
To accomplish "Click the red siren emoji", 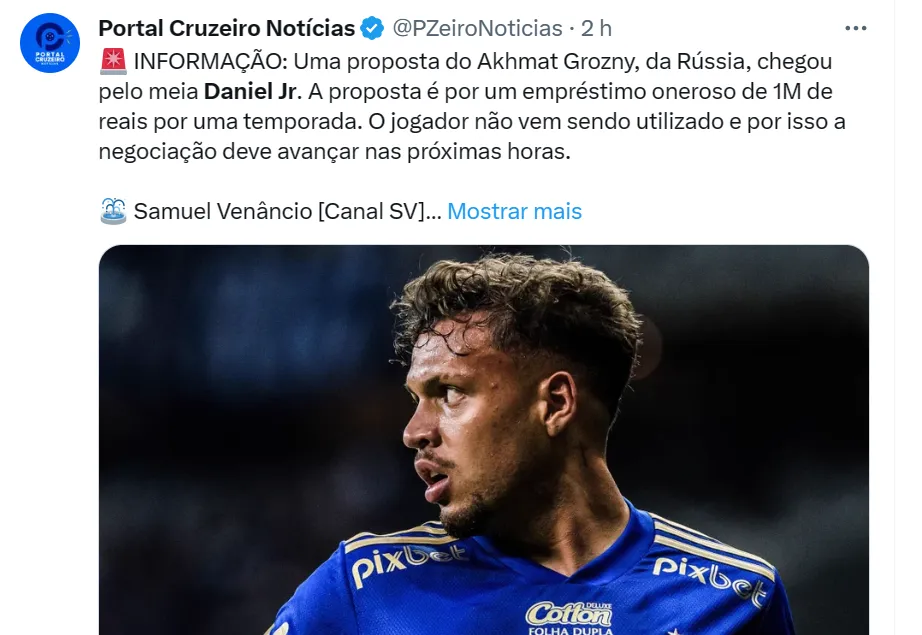I will click(112, 62).
